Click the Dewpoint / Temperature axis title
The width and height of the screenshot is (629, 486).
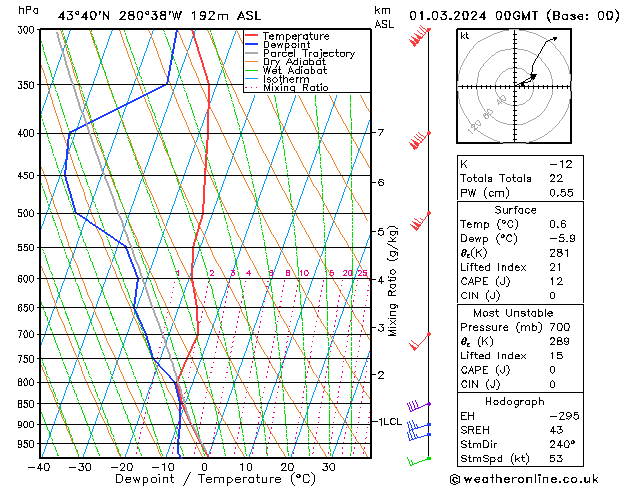click(x=215, y=479)
